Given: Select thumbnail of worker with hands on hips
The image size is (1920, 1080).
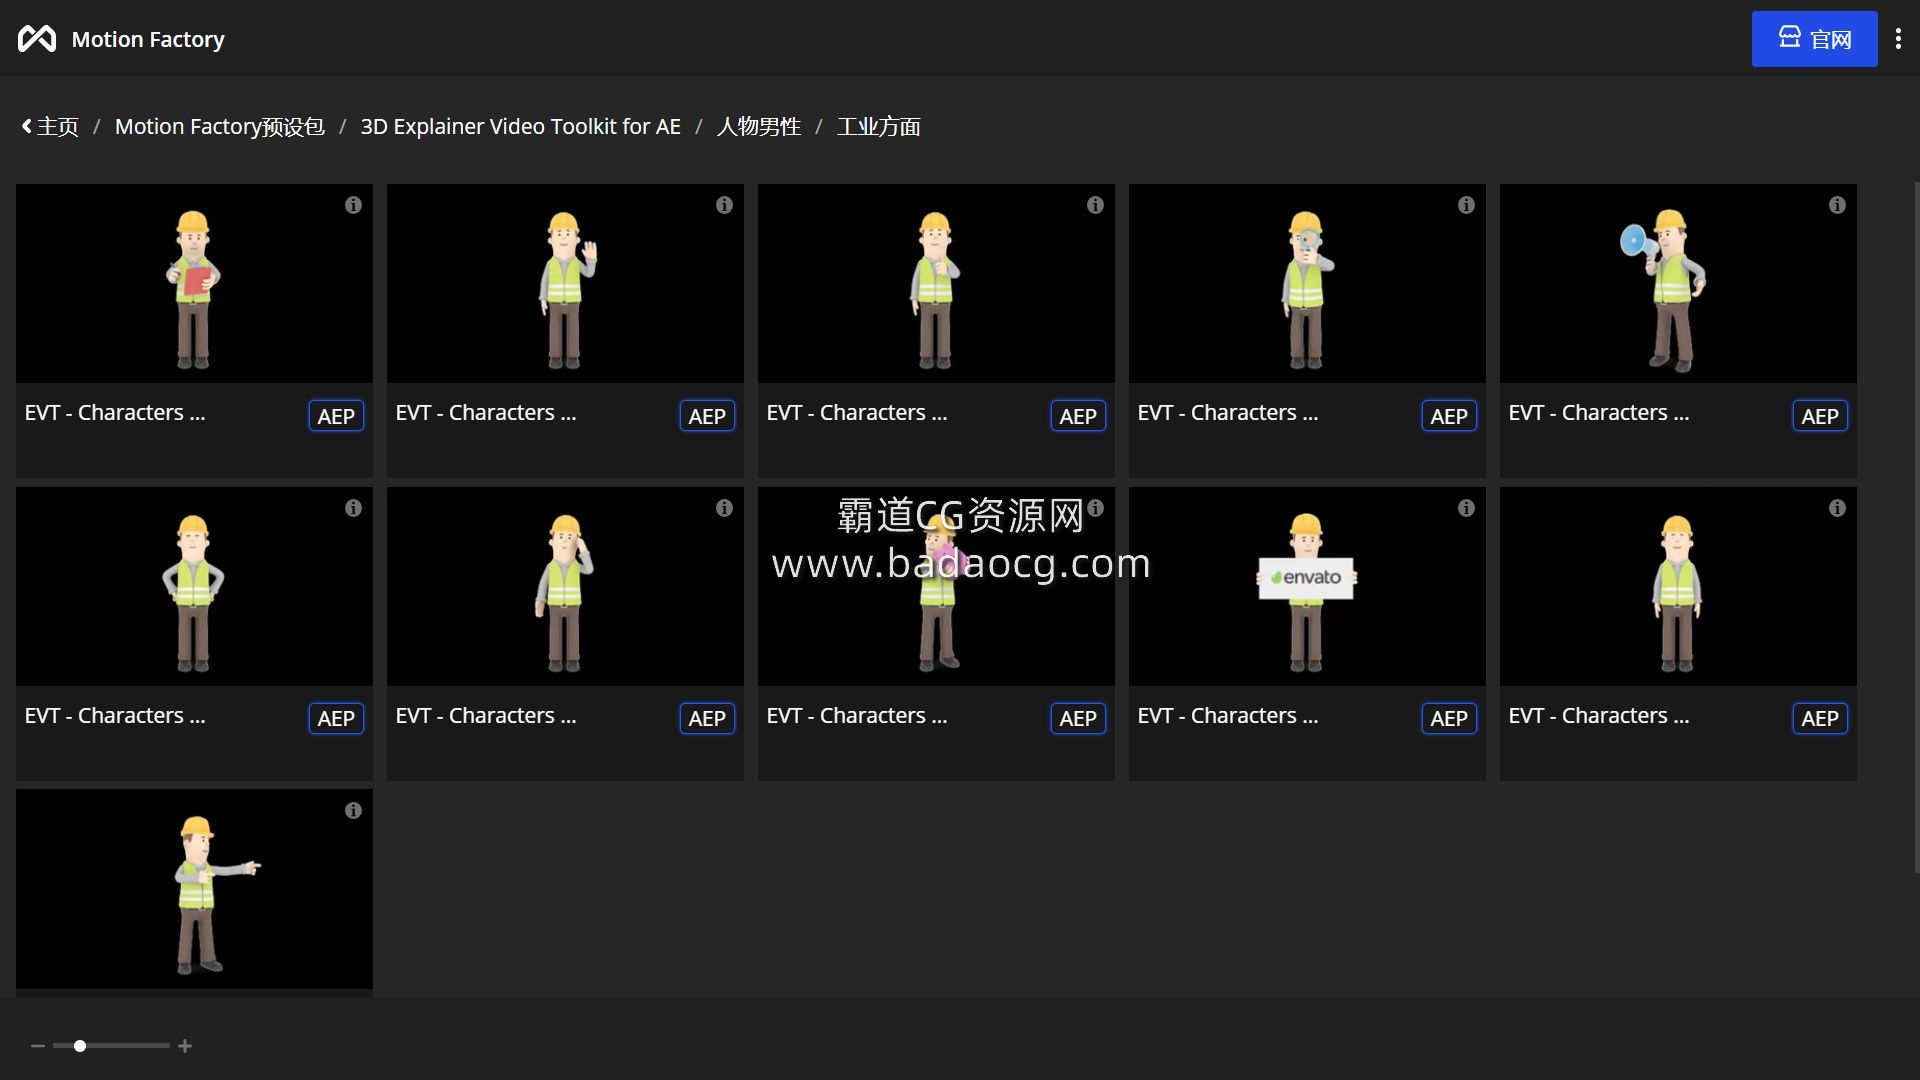Looking at the screenshot, I should pyautogui.click(x=194, y=586).
